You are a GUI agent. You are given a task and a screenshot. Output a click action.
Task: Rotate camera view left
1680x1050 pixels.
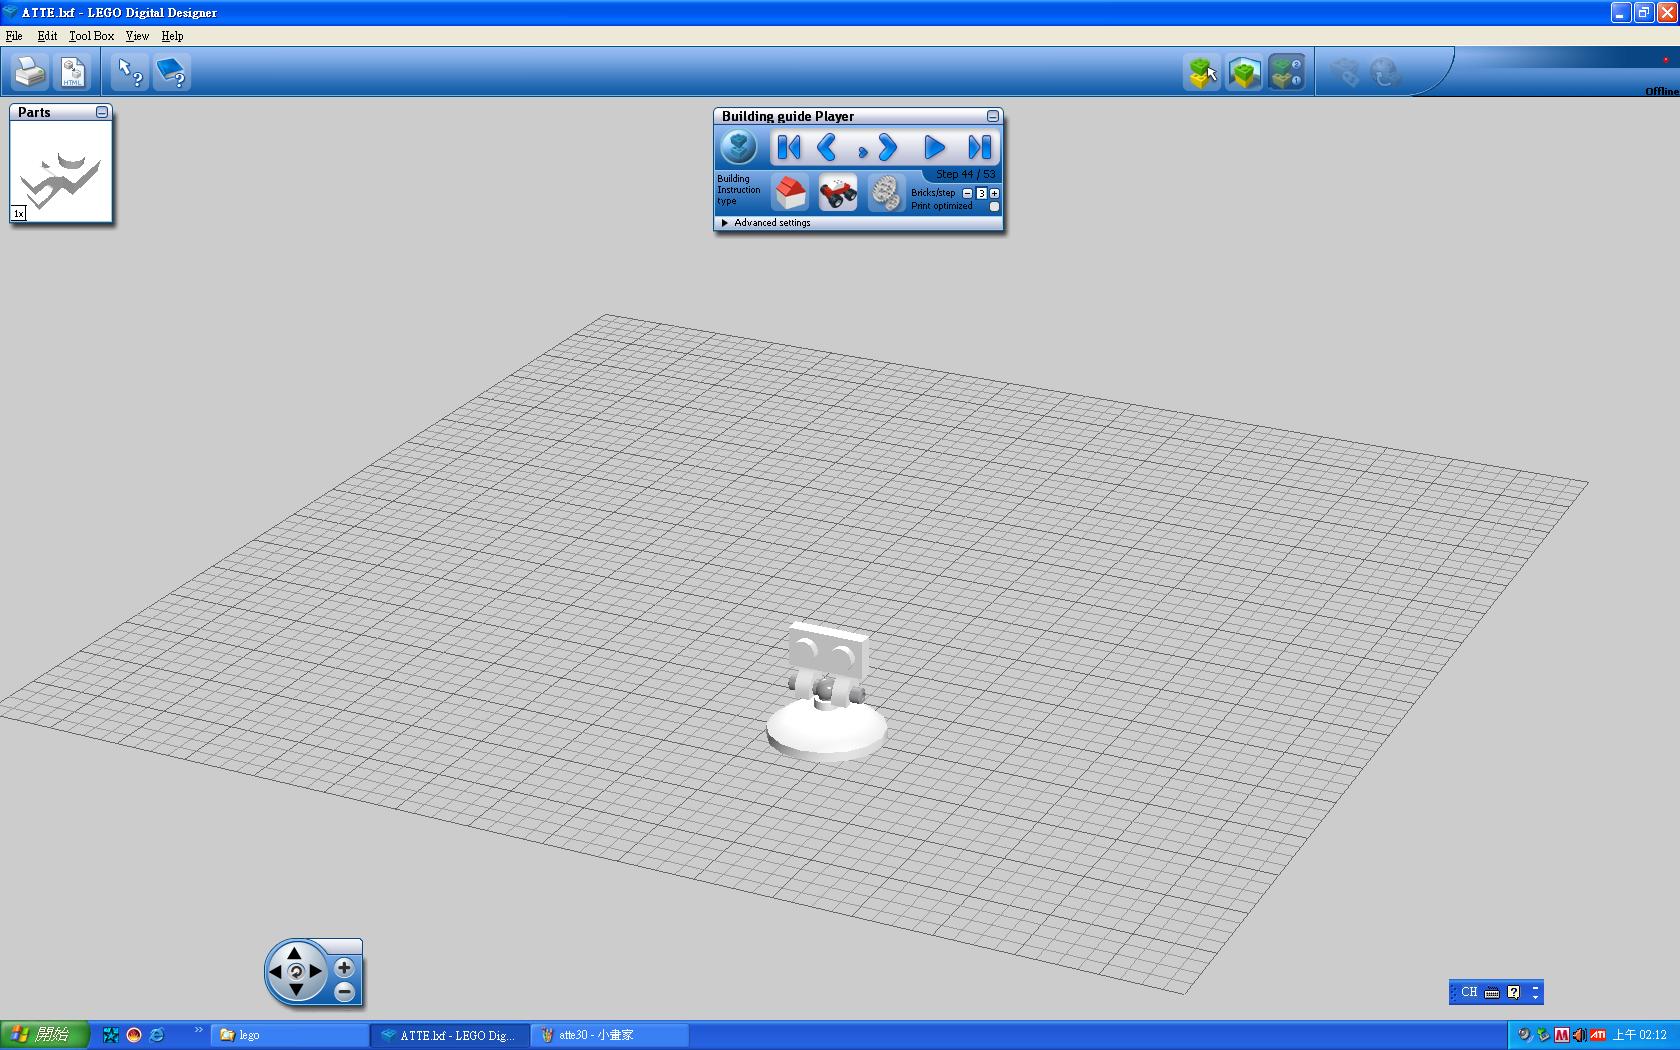pos(276,971)
